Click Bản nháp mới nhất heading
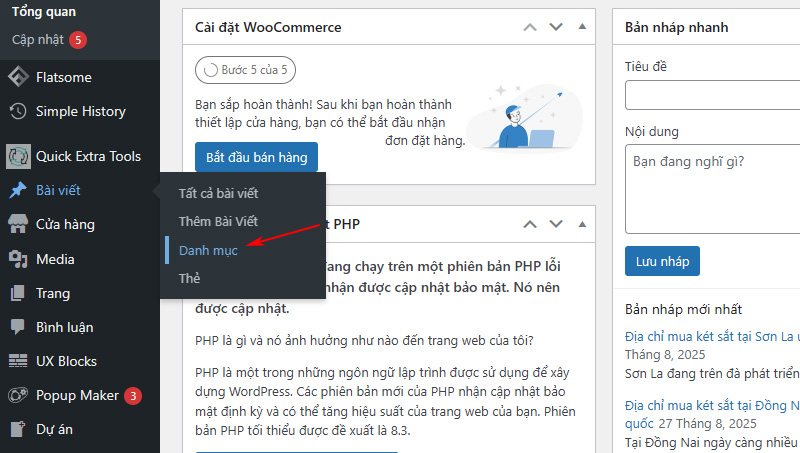Viewport: 800px width, 453px height. click(x=683, y=309)
